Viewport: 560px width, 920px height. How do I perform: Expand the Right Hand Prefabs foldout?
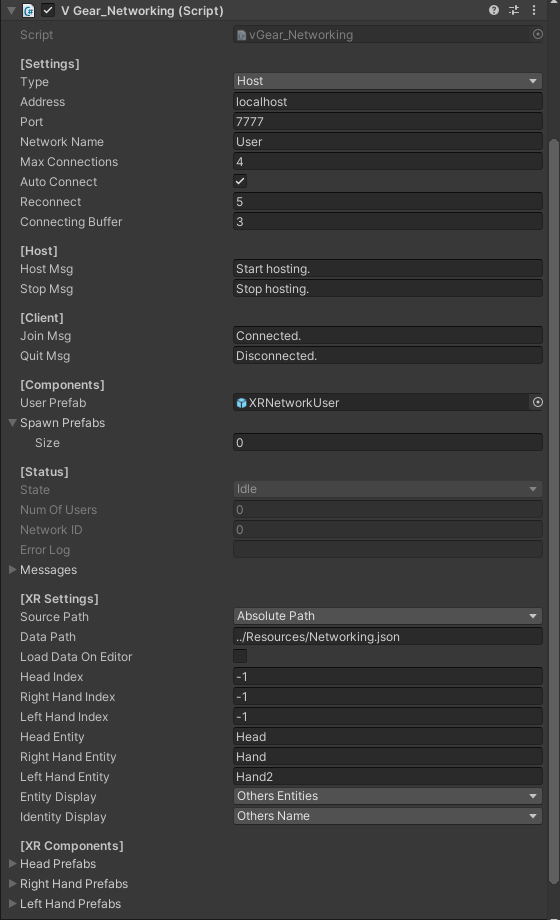[x=12, y=884]
